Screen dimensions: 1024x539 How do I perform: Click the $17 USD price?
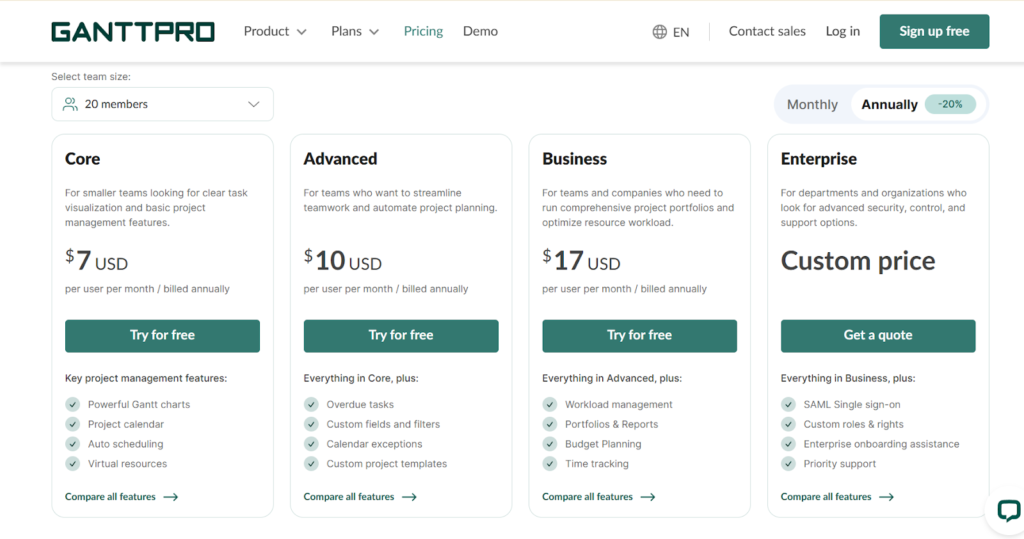[581, 261]
